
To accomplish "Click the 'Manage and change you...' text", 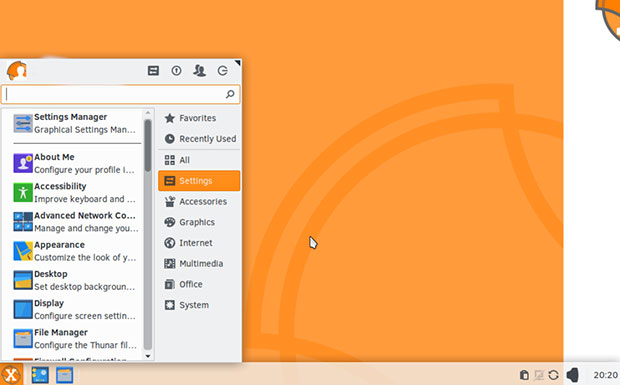I will pyautogui.click(x=86, y=228).
